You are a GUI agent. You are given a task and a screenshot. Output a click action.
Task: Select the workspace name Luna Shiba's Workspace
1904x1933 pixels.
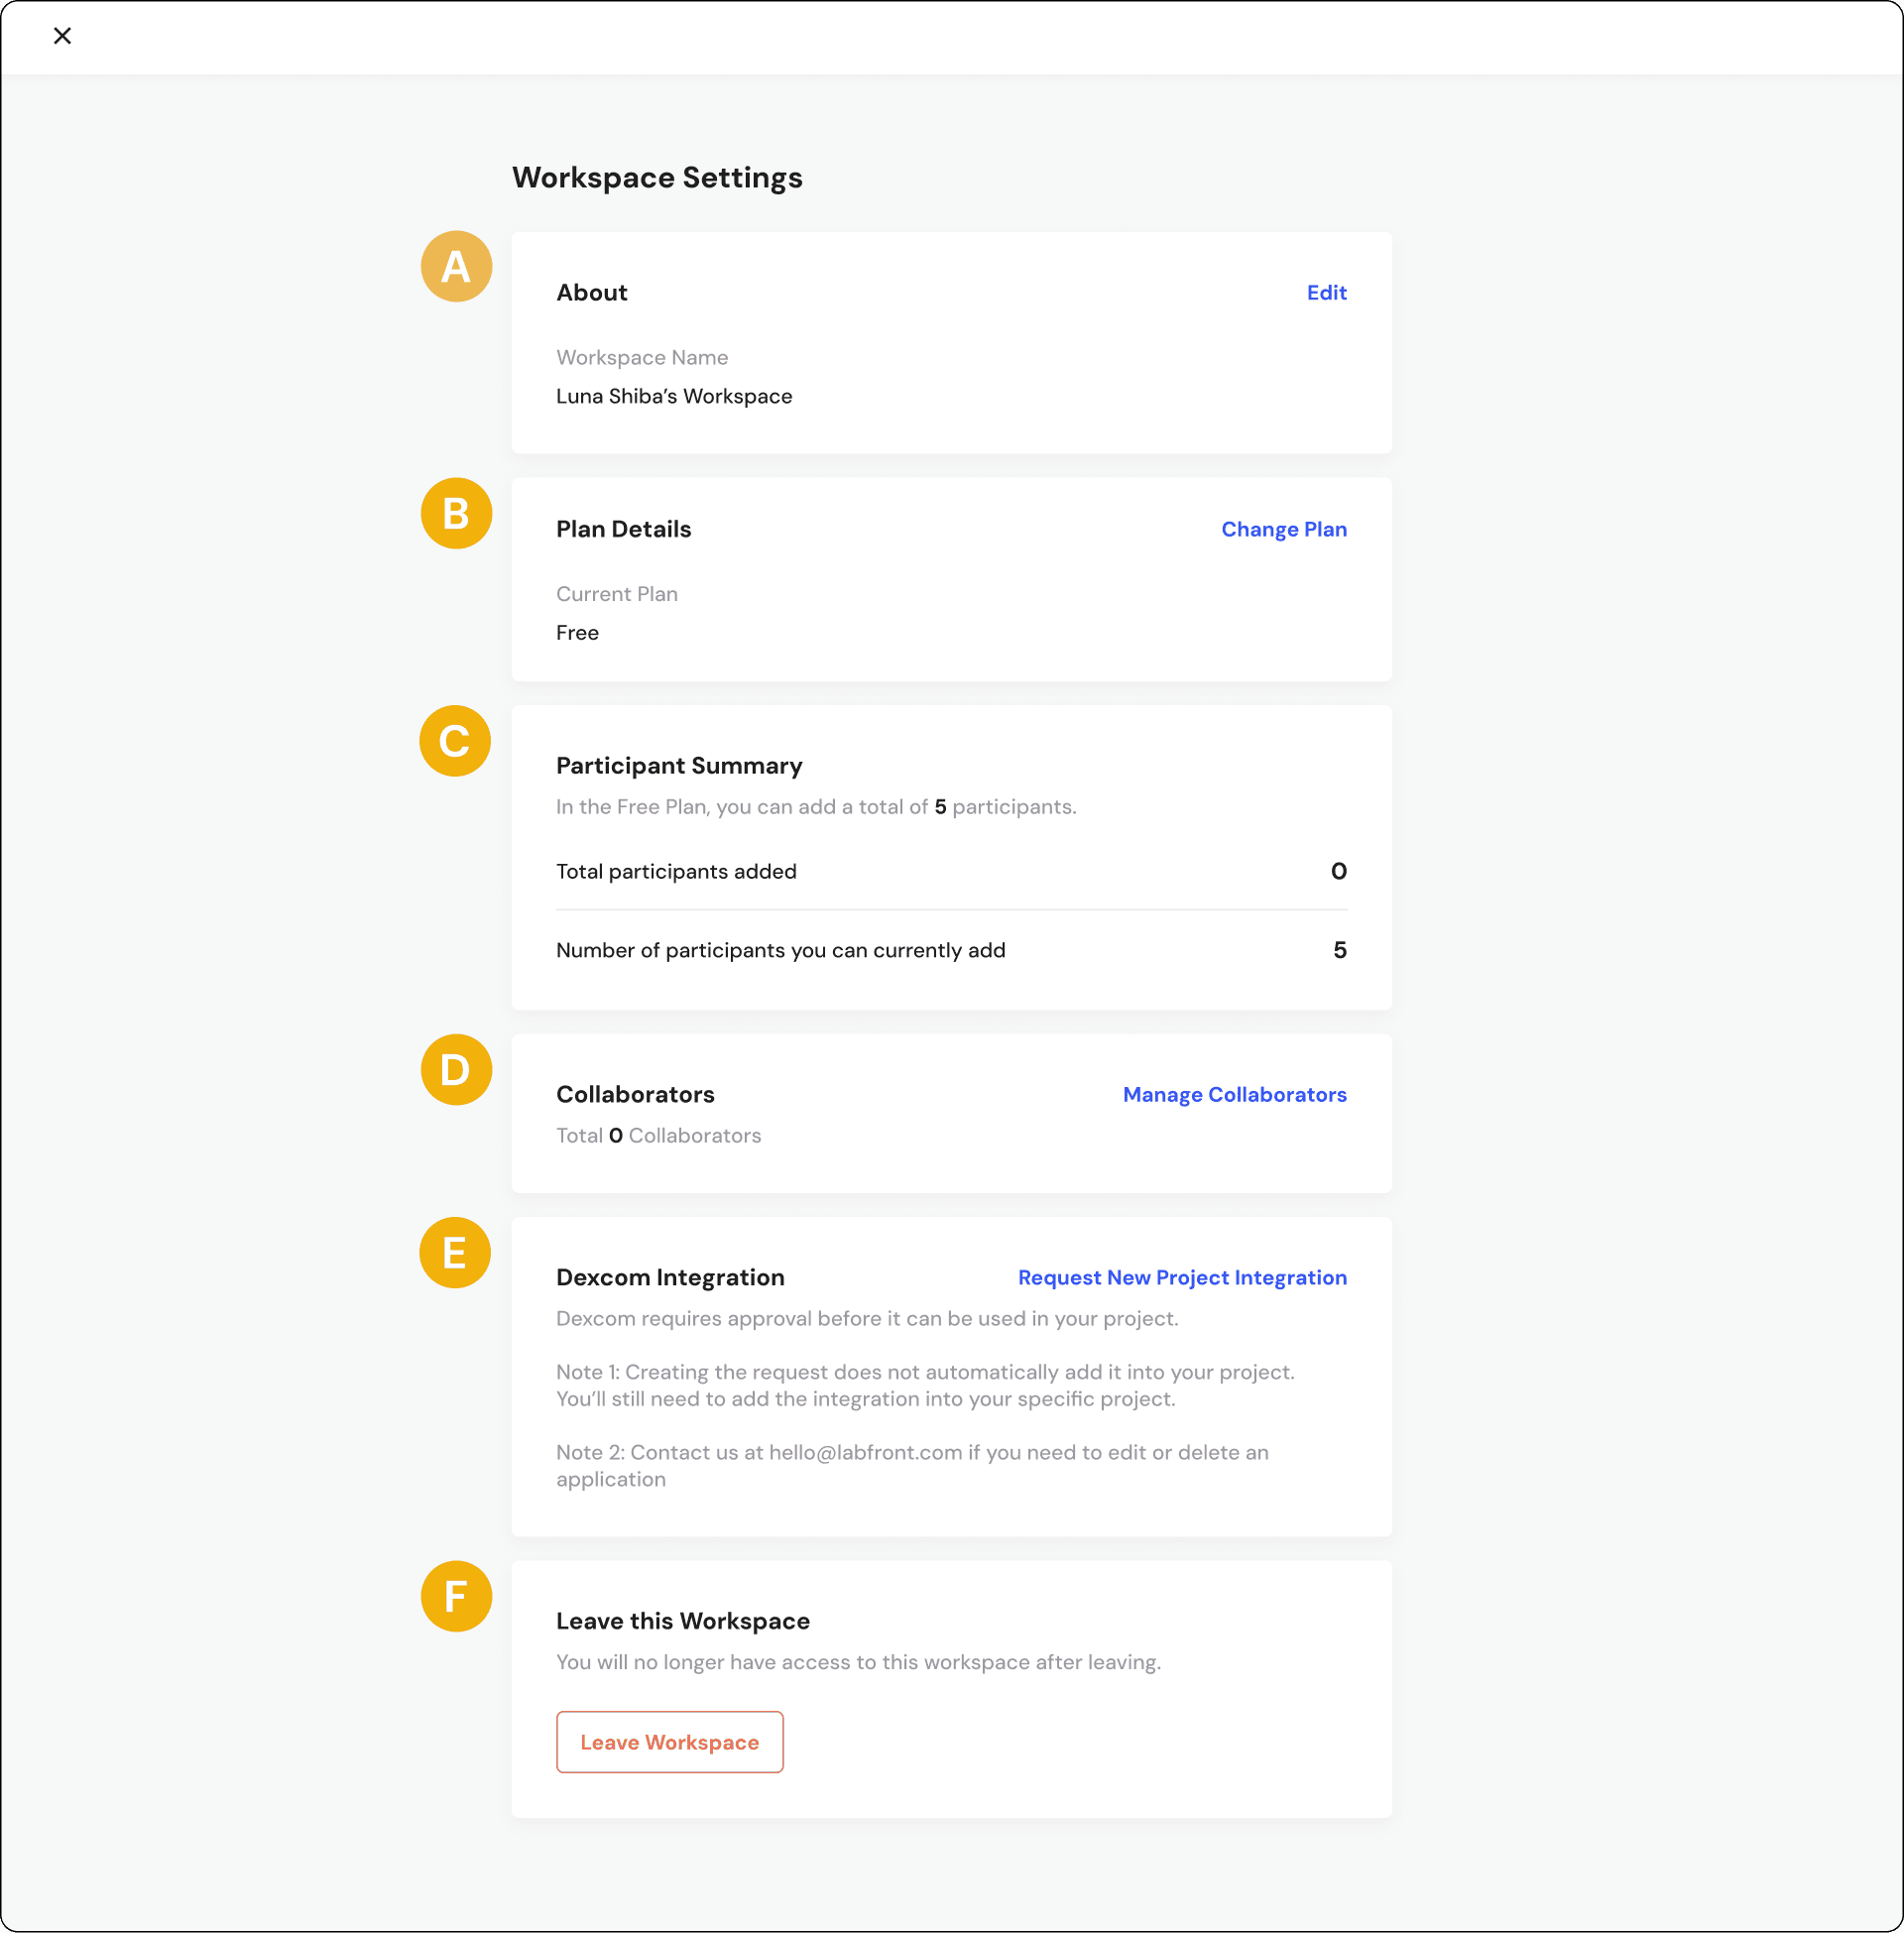click(674, 396)
